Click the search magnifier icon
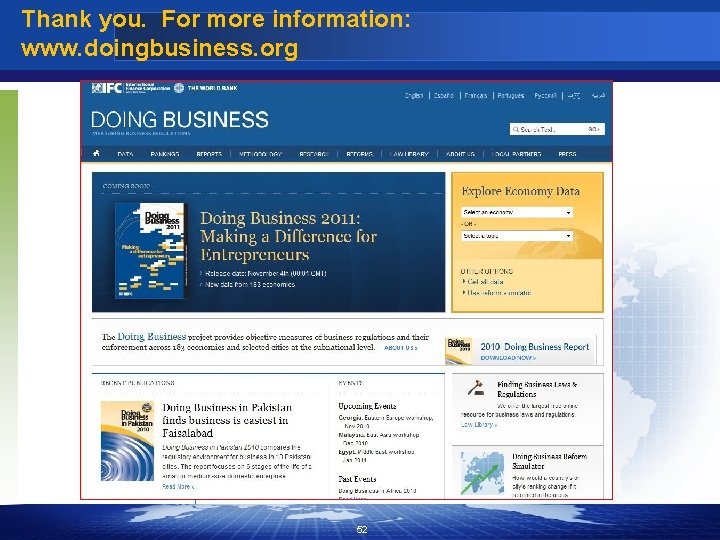The image size is (720, 540). point(516,129)
